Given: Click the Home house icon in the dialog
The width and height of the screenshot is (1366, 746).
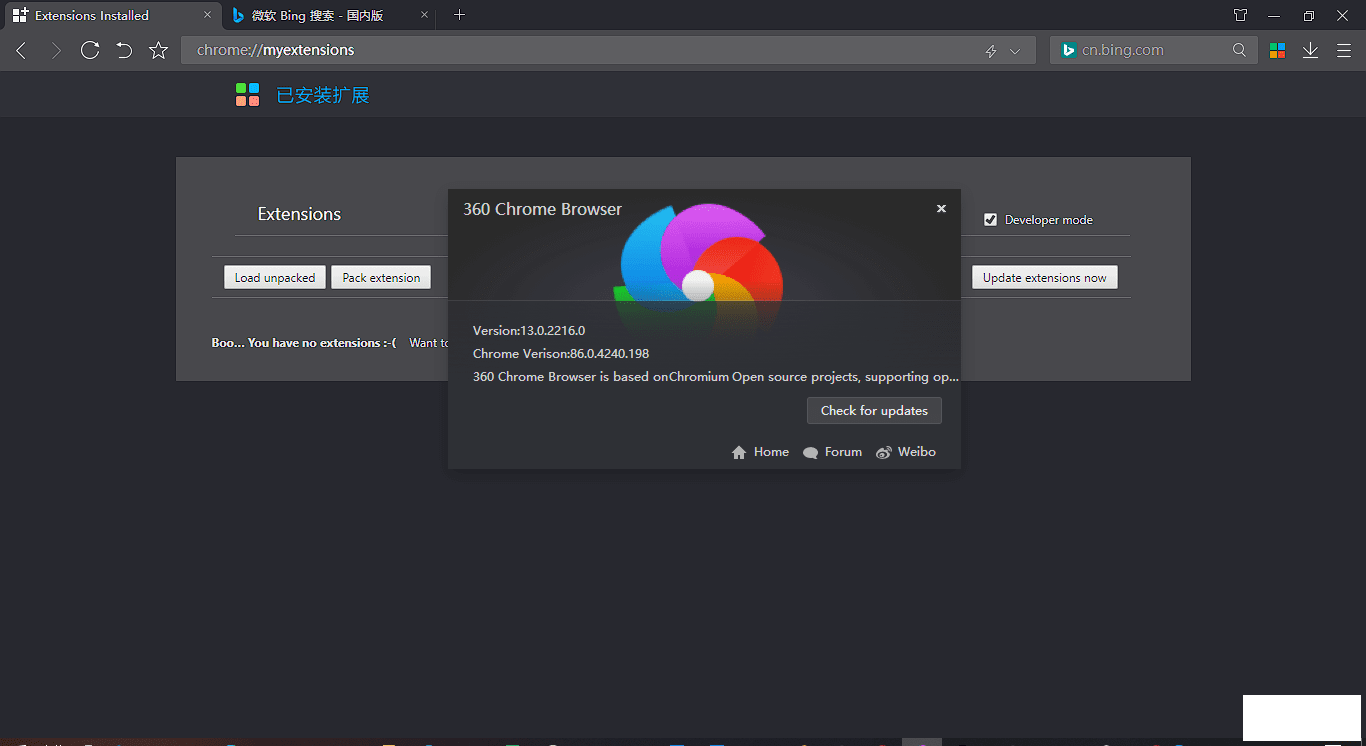Looking at the screenshot, I should pos(739,453).
